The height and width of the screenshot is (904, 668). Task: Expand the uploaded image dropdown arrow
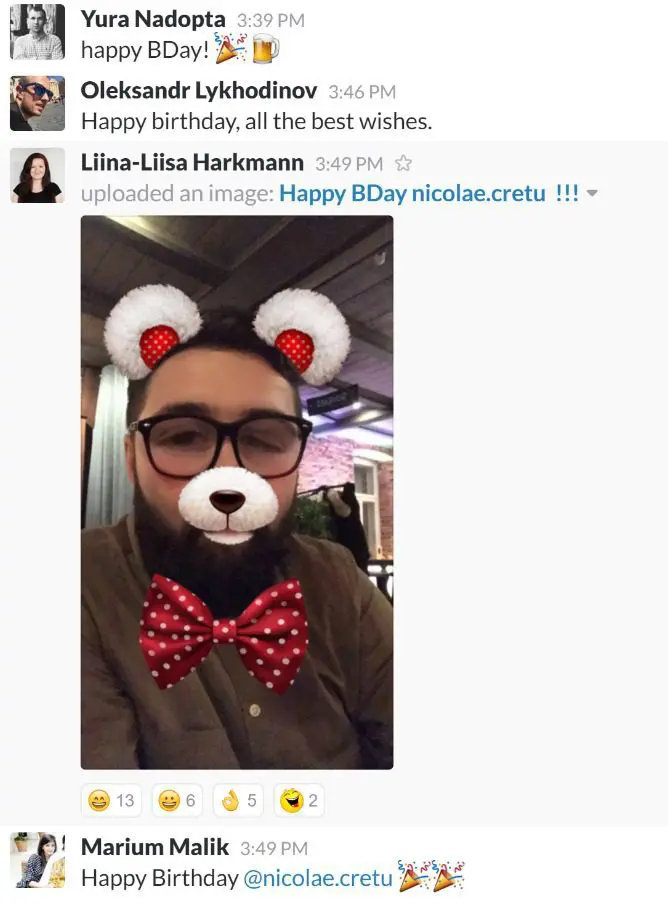coord(591,194)
